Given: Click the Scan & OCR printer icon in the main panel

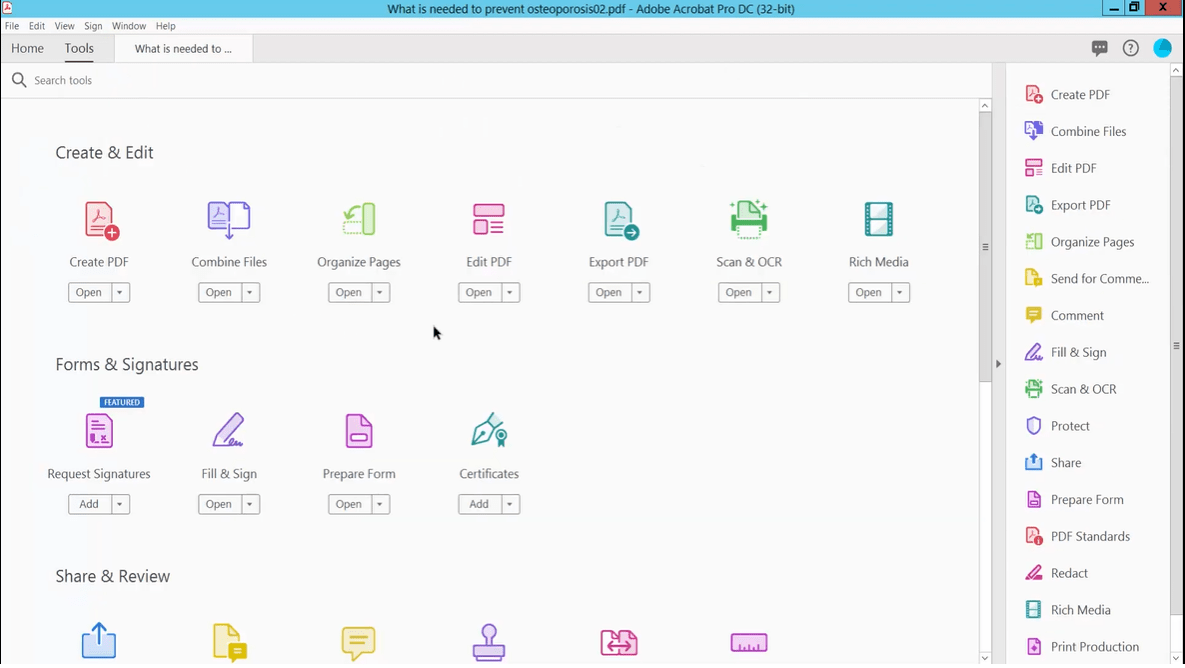Looking at the screenshot, I should [749, 219].
